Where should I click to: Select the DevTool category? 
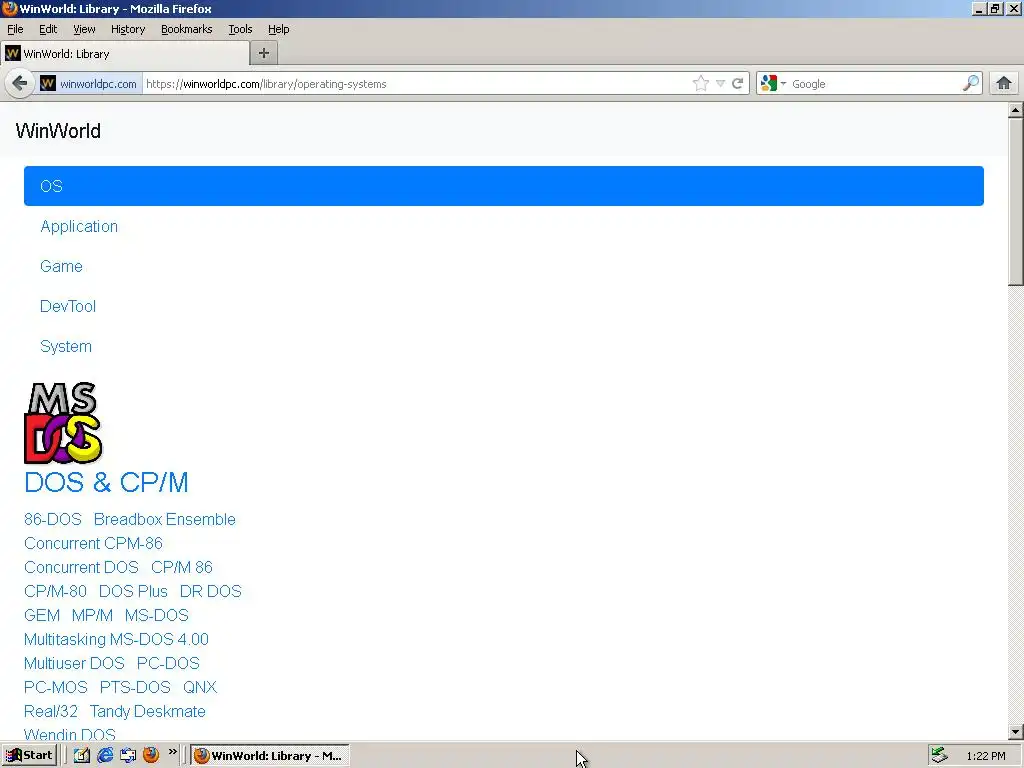pos(68,306)
